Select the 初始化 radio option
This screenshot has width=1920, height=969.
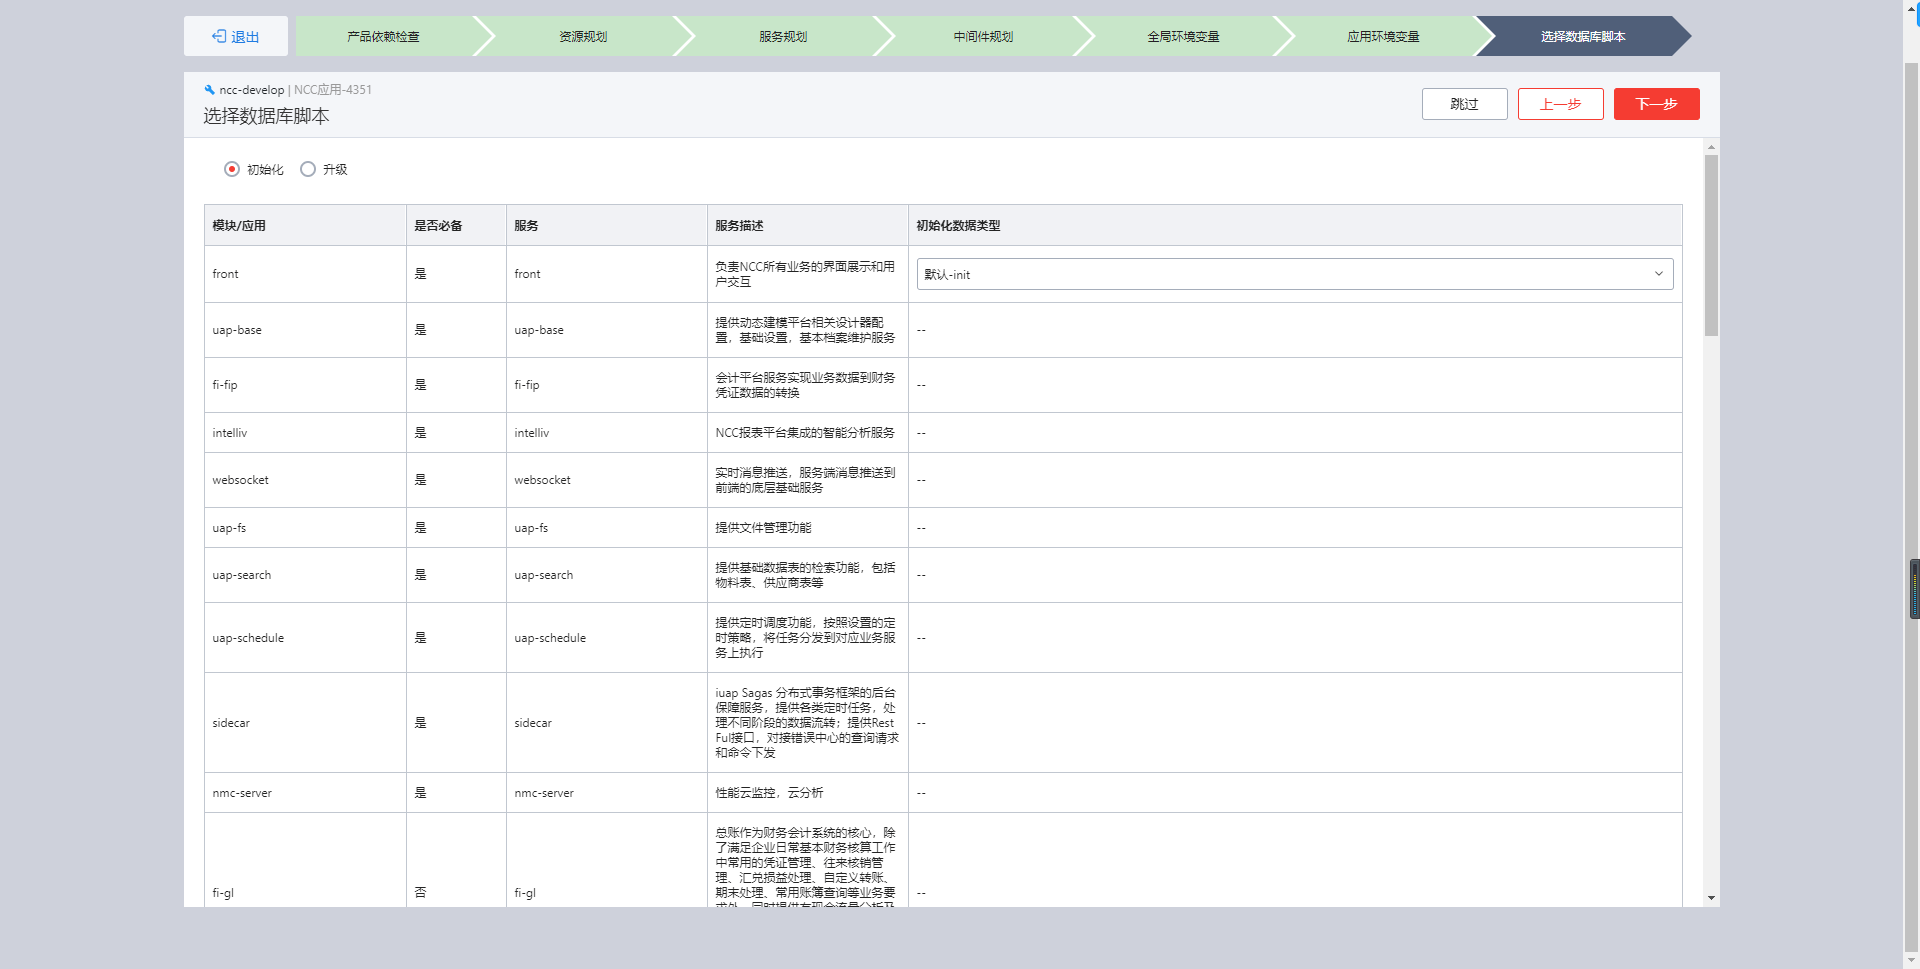(232, 169)
